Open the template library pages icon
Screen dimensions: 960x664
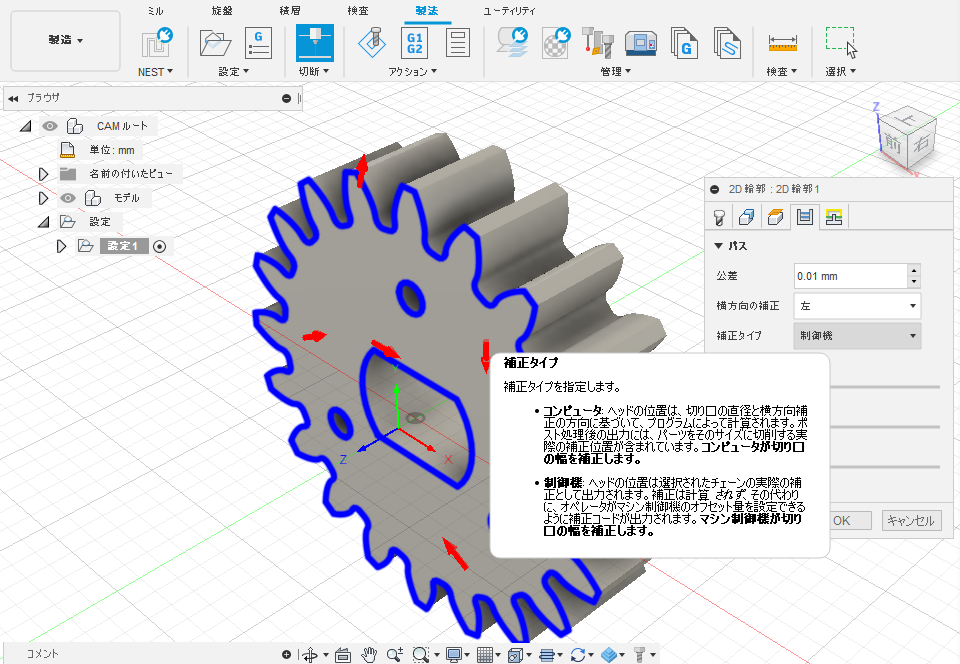727,43
